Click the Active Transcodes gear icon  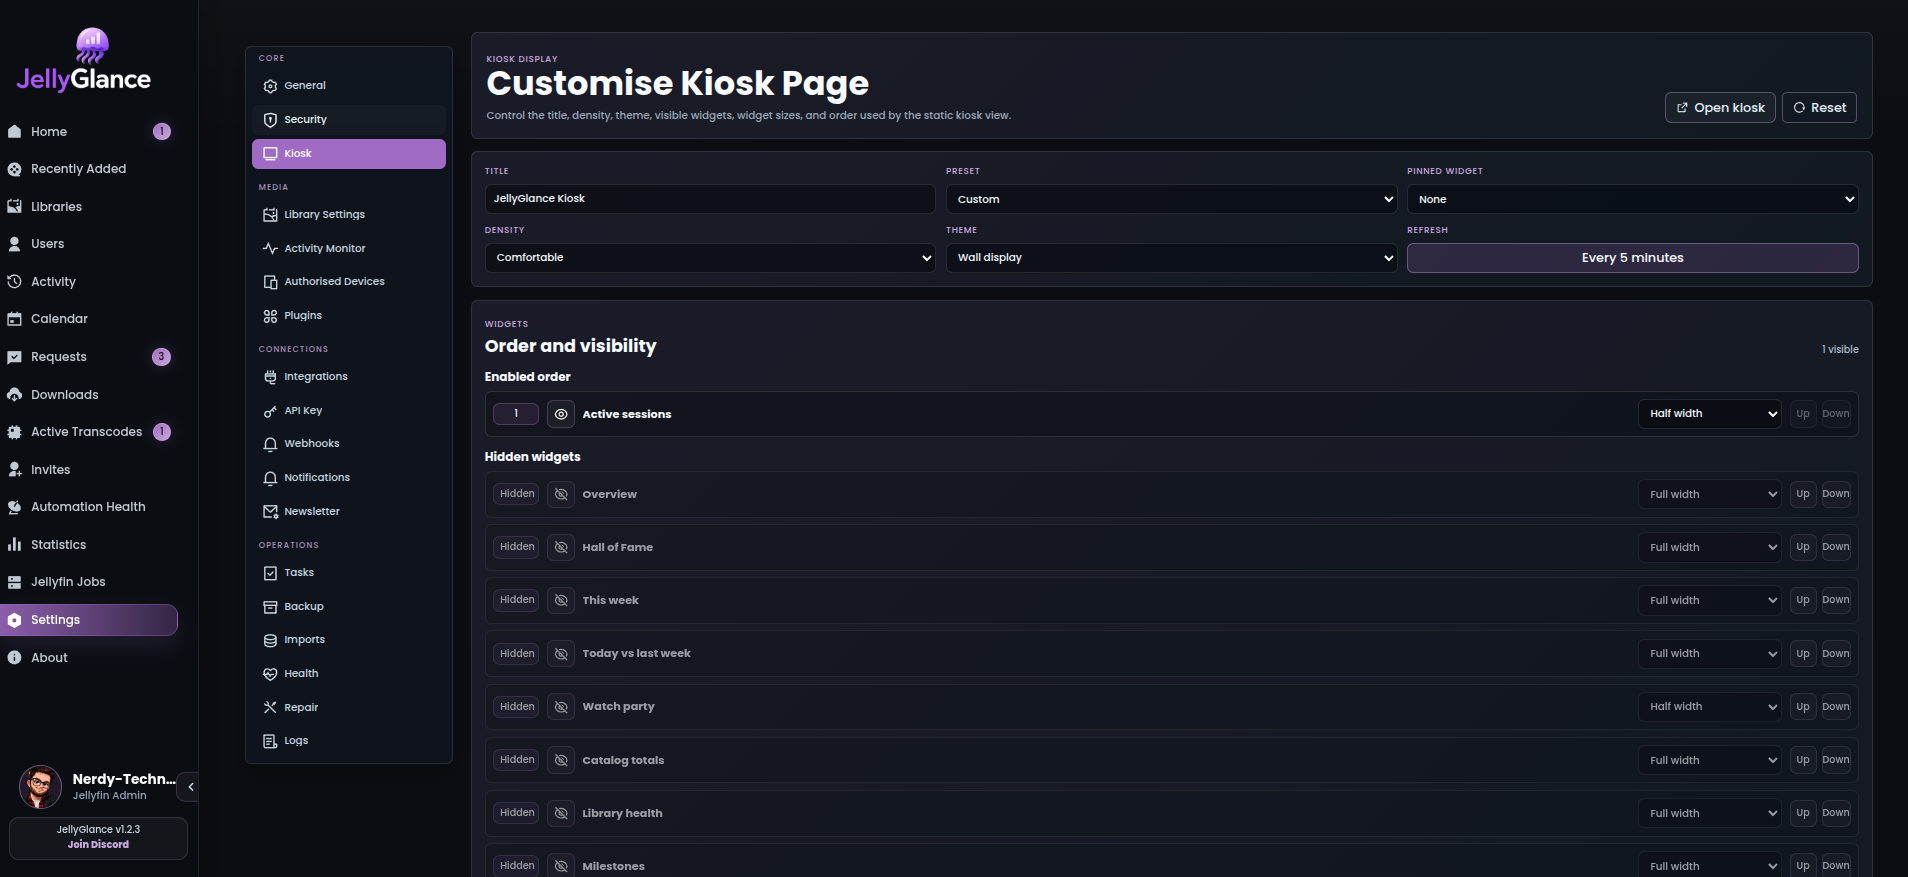pos(15,432)
